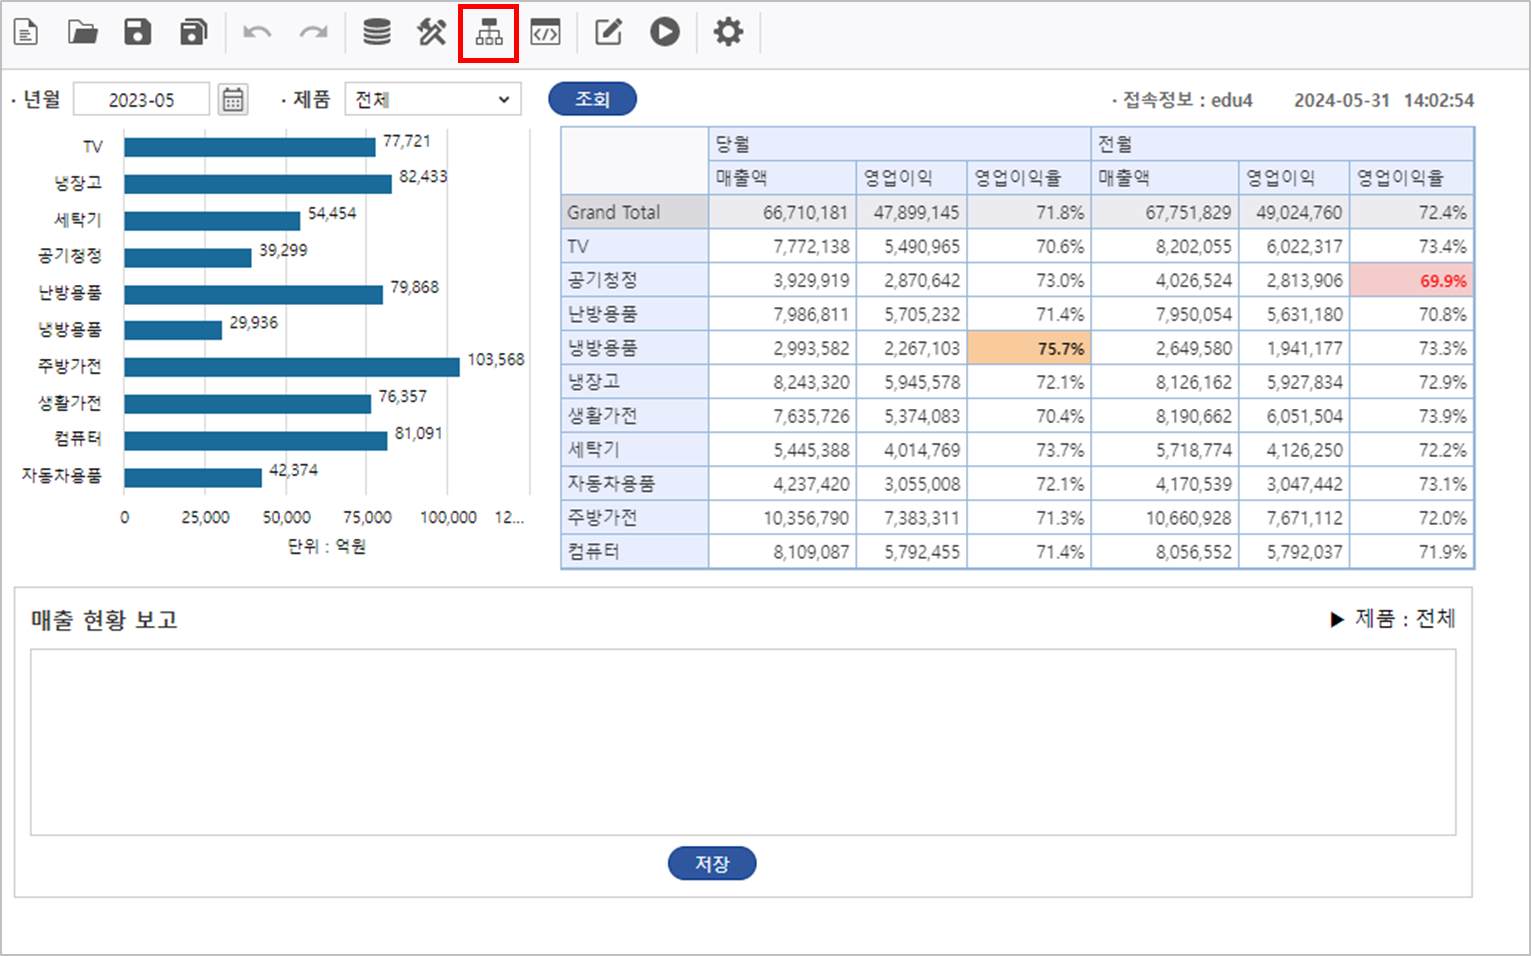The height and width of the screenshot is (956, 1531).
Task: Select the 주방가전 bar in chart
Action: pyautogui.click(x=292, y=367)
